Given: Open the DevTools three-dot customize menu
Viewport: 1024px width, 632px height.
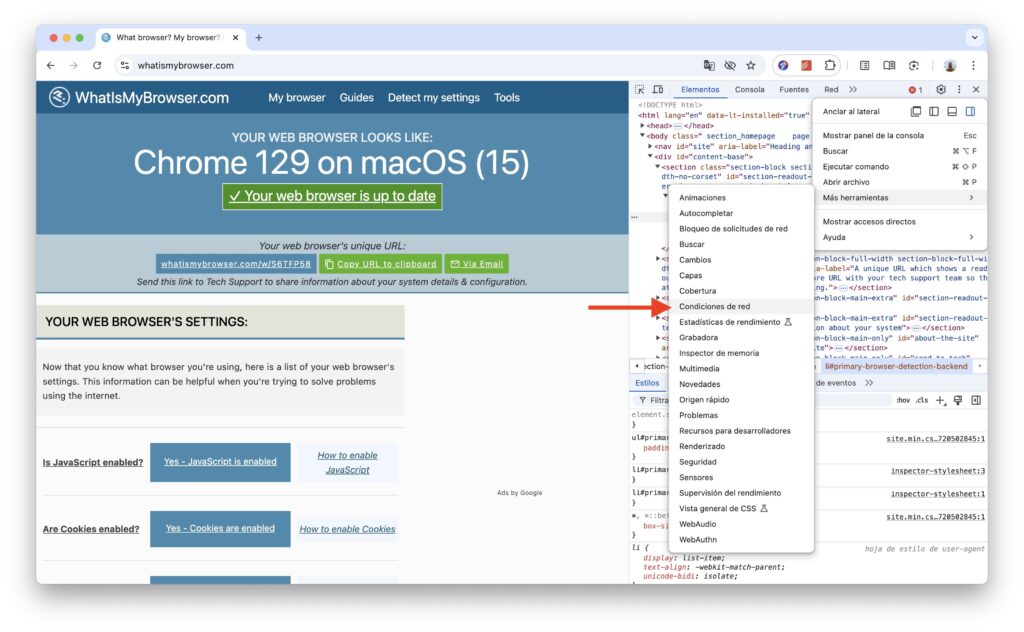Looking at the screenshot, I should point(959,89).
